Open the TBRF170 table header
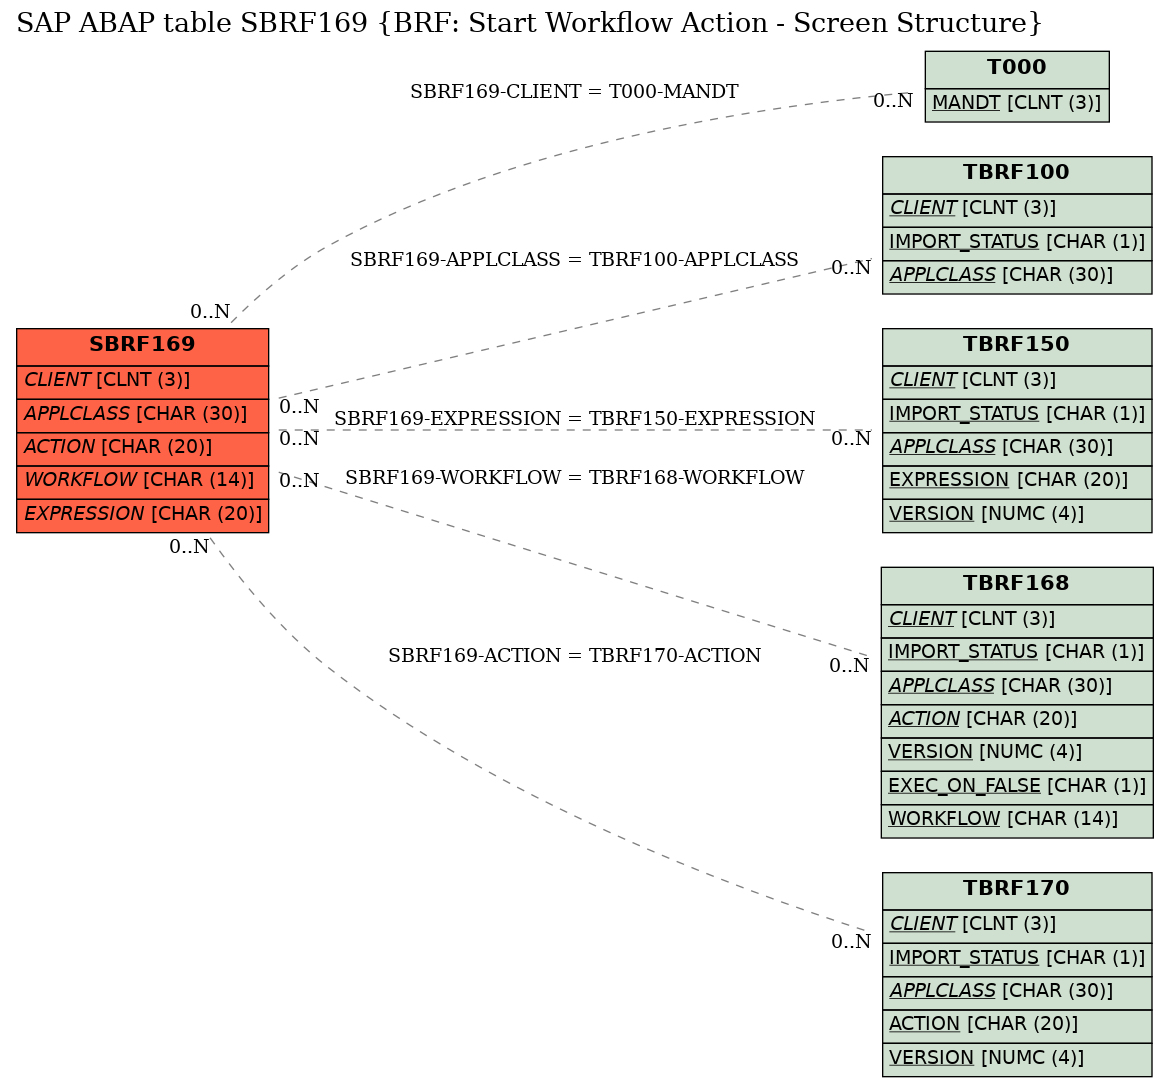Image resolution: width=1169 pixels, height=1087 pixels. [1017, 891]
